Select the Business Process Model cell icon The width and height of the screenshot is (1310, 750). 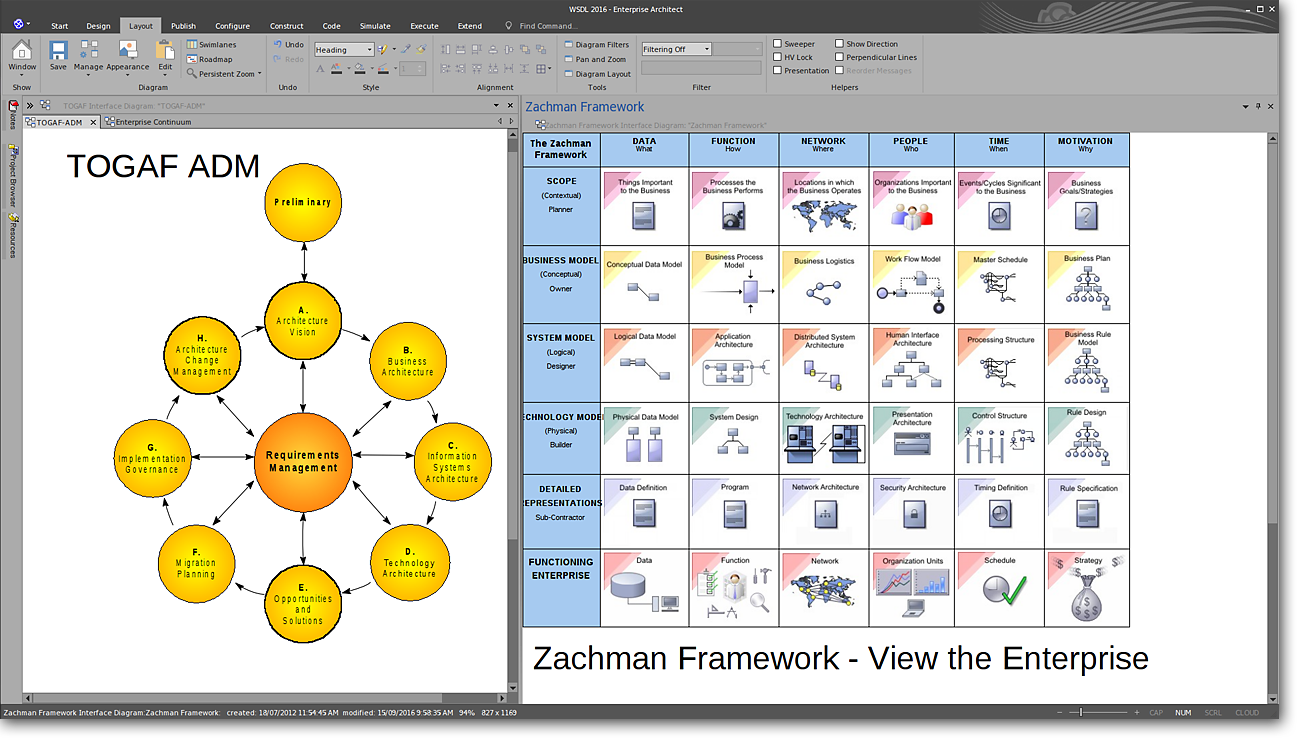(x=749, y=290)
